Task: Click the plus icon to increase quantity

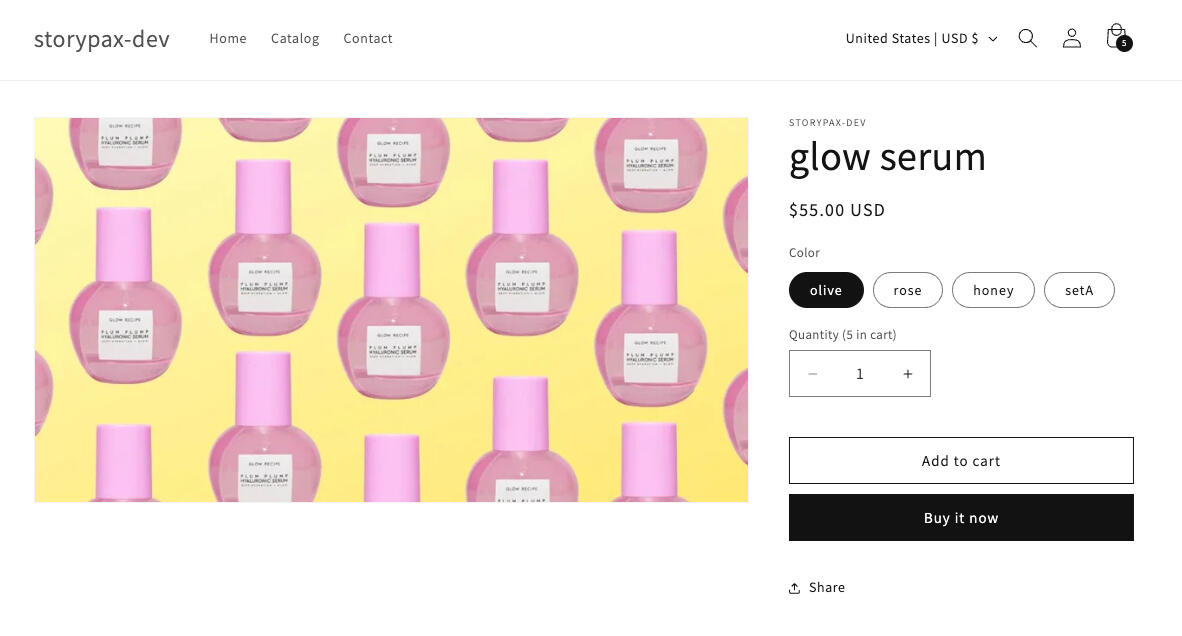Action: pyautogui.click(x=907, y=374)
